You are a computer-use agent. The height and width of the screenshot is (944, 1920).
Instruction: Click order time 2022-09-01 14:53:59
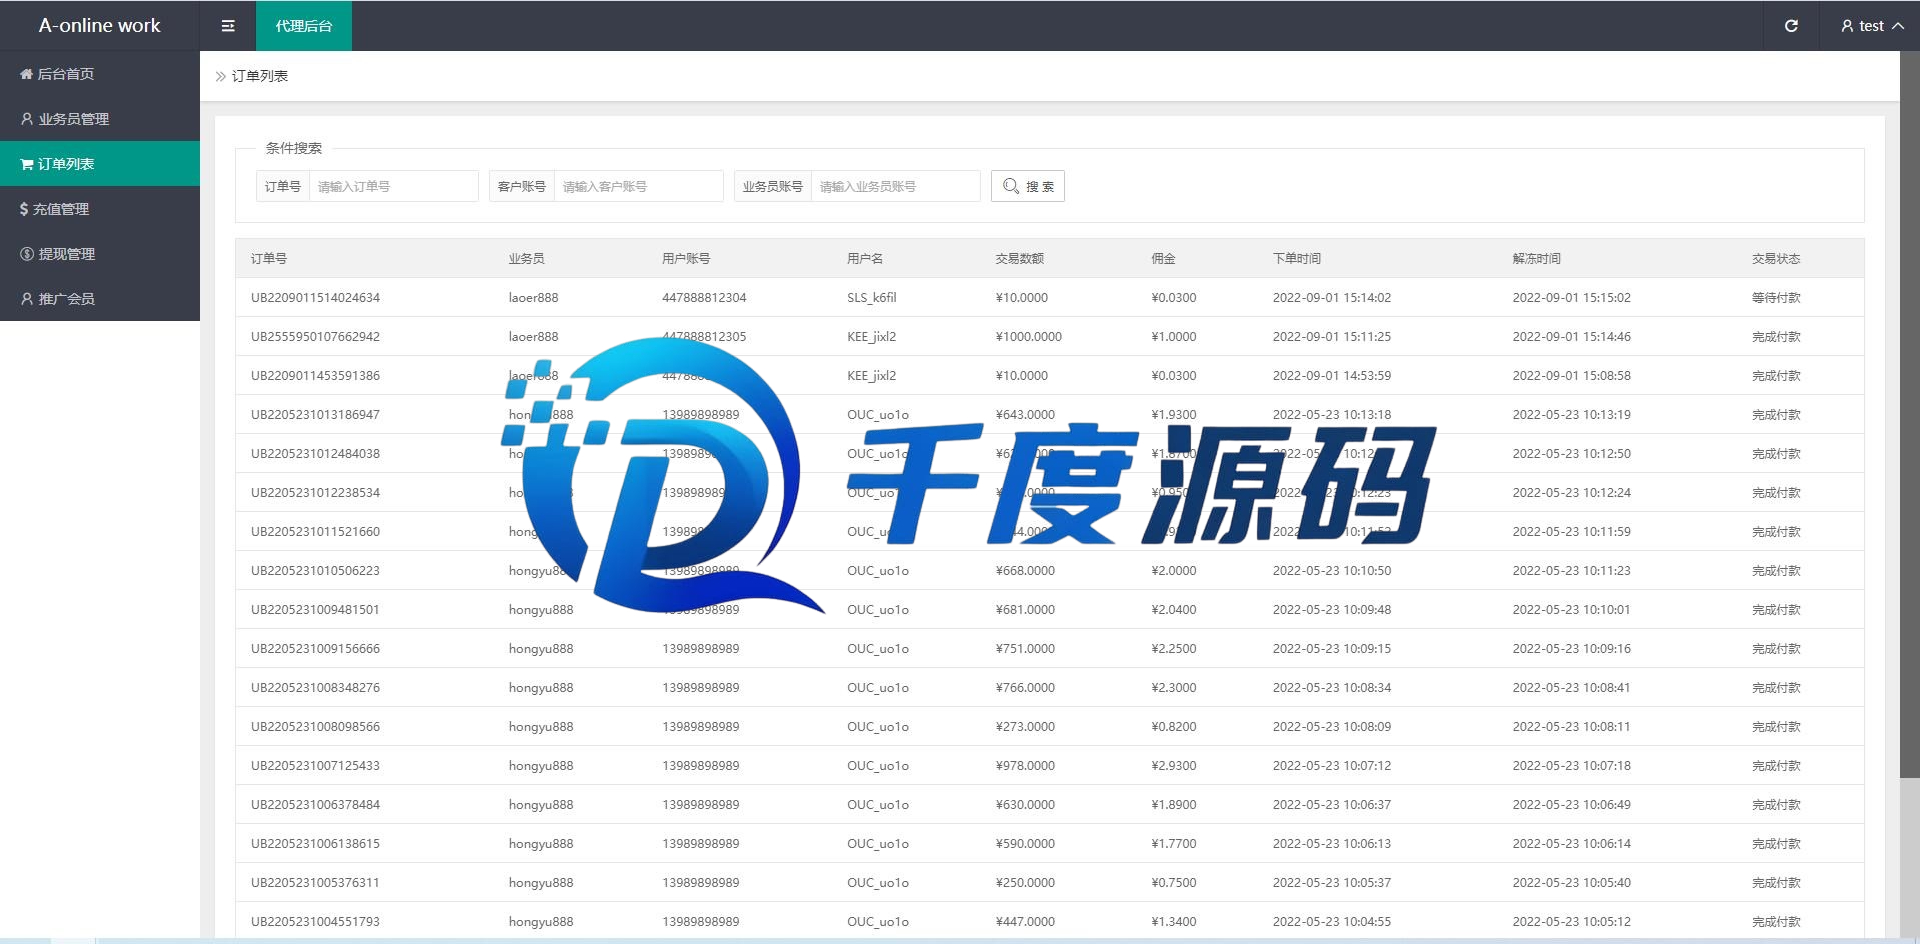pyautogui.click(x=1332, y=375)
